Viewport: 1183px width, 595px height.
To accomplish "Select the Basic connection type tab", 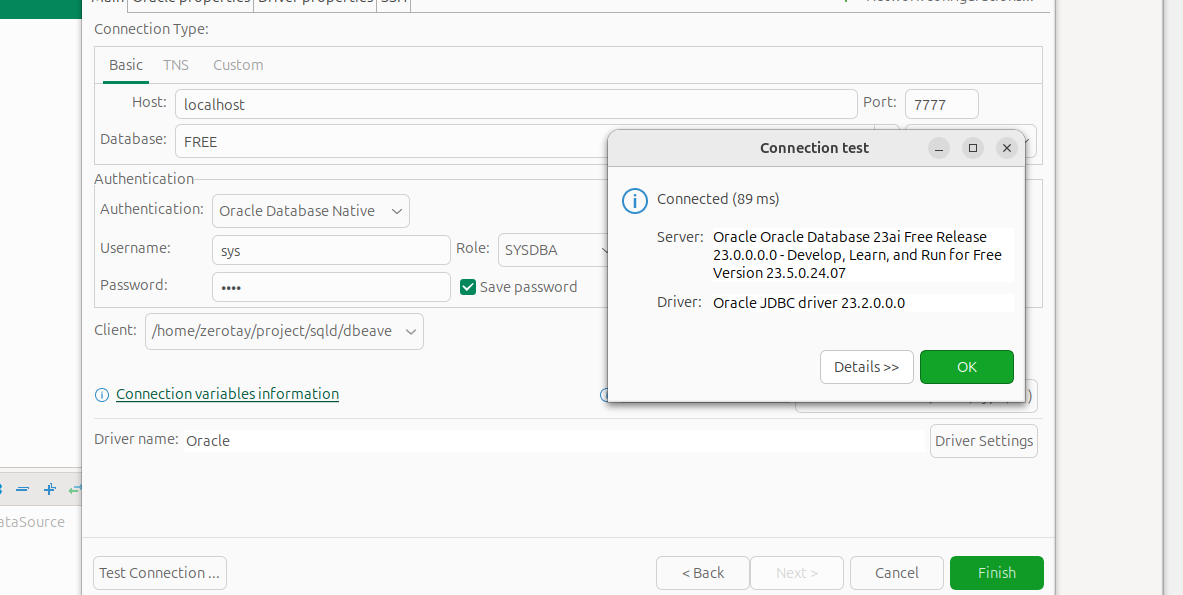I will click(126, 65).
